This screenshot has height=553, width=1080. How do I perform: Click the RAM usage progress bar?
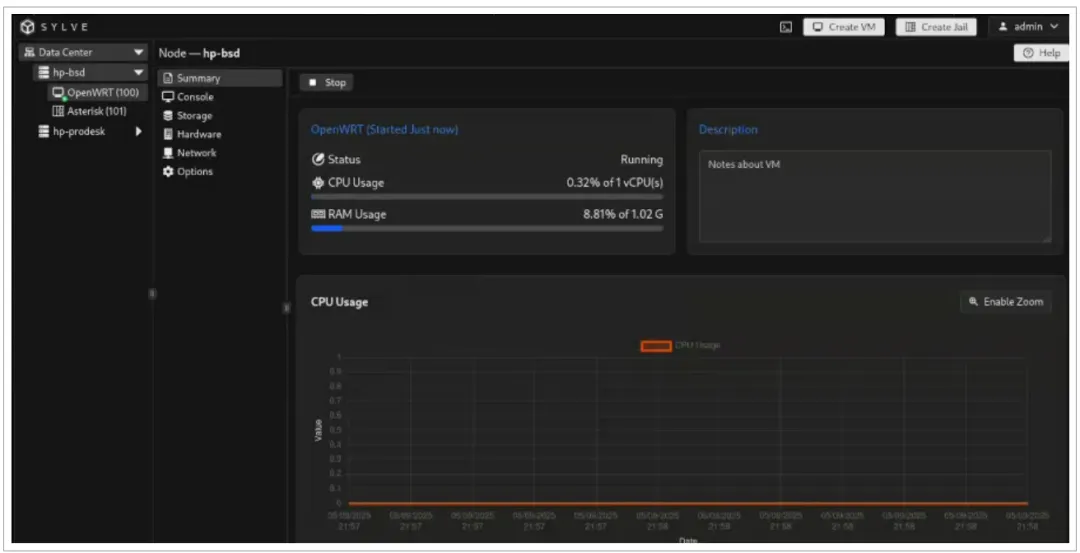coord(487,228)
